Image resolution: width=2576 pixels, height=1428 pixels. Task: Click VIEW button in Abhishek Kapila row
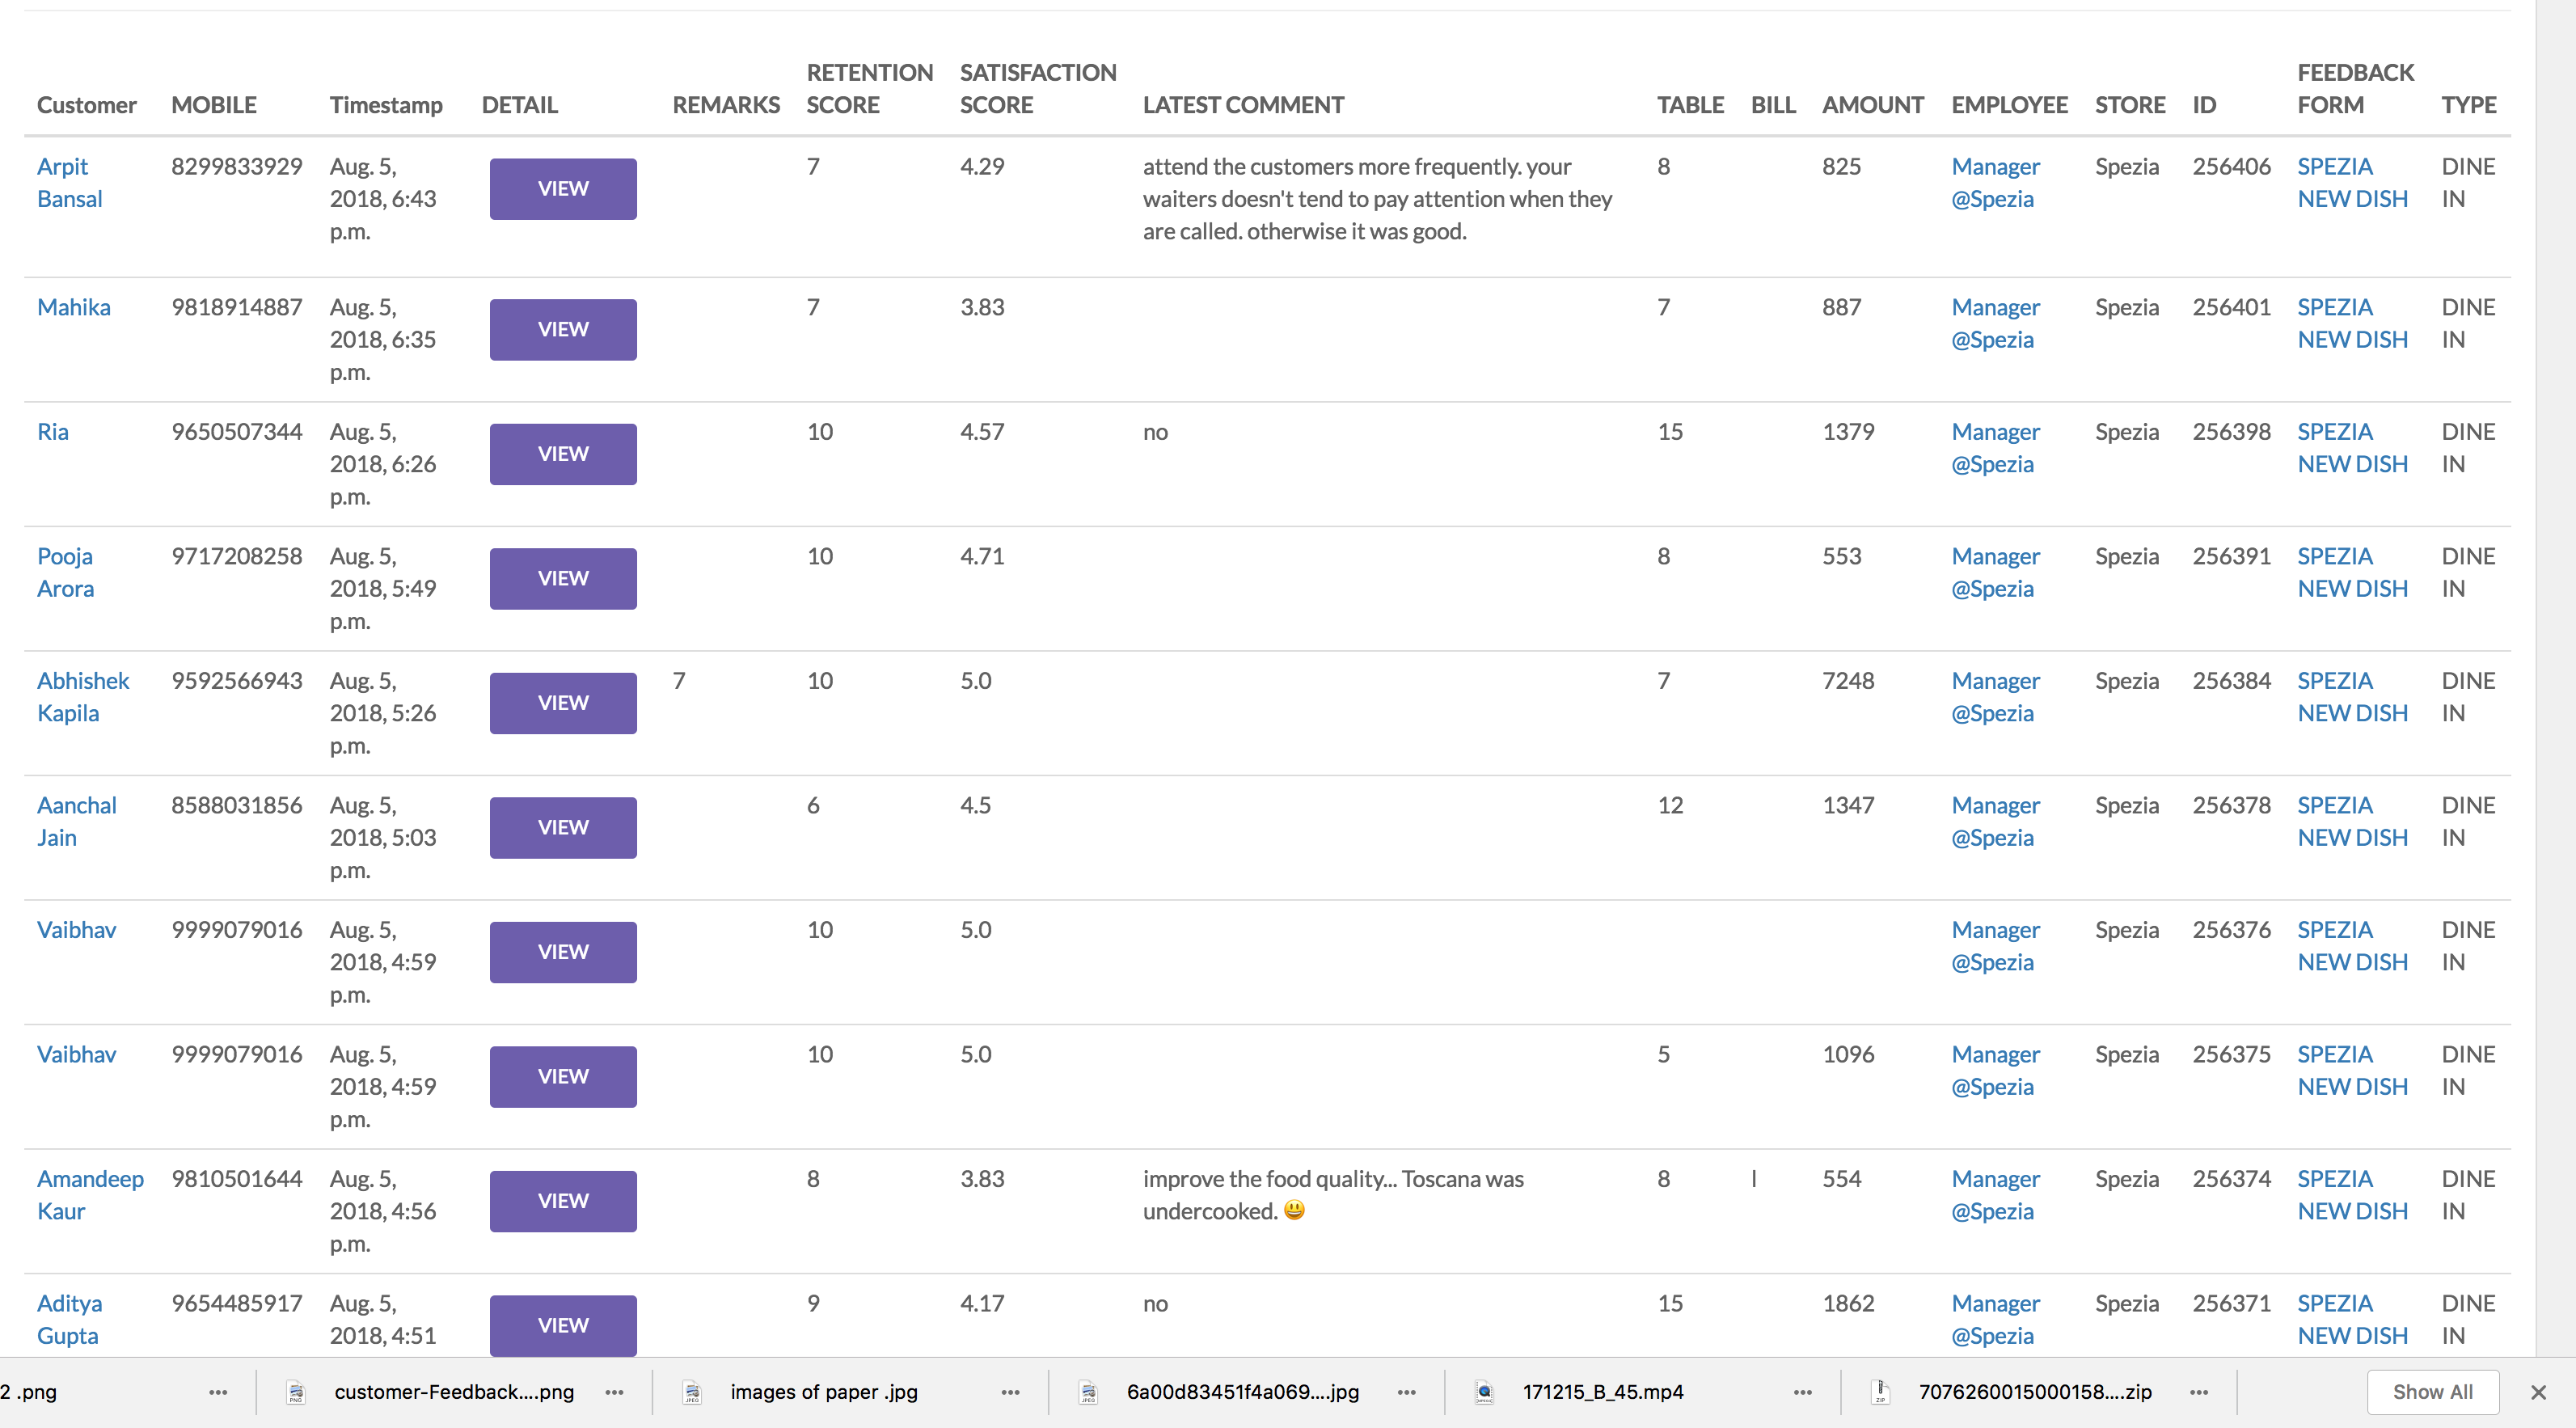[563, 703]
